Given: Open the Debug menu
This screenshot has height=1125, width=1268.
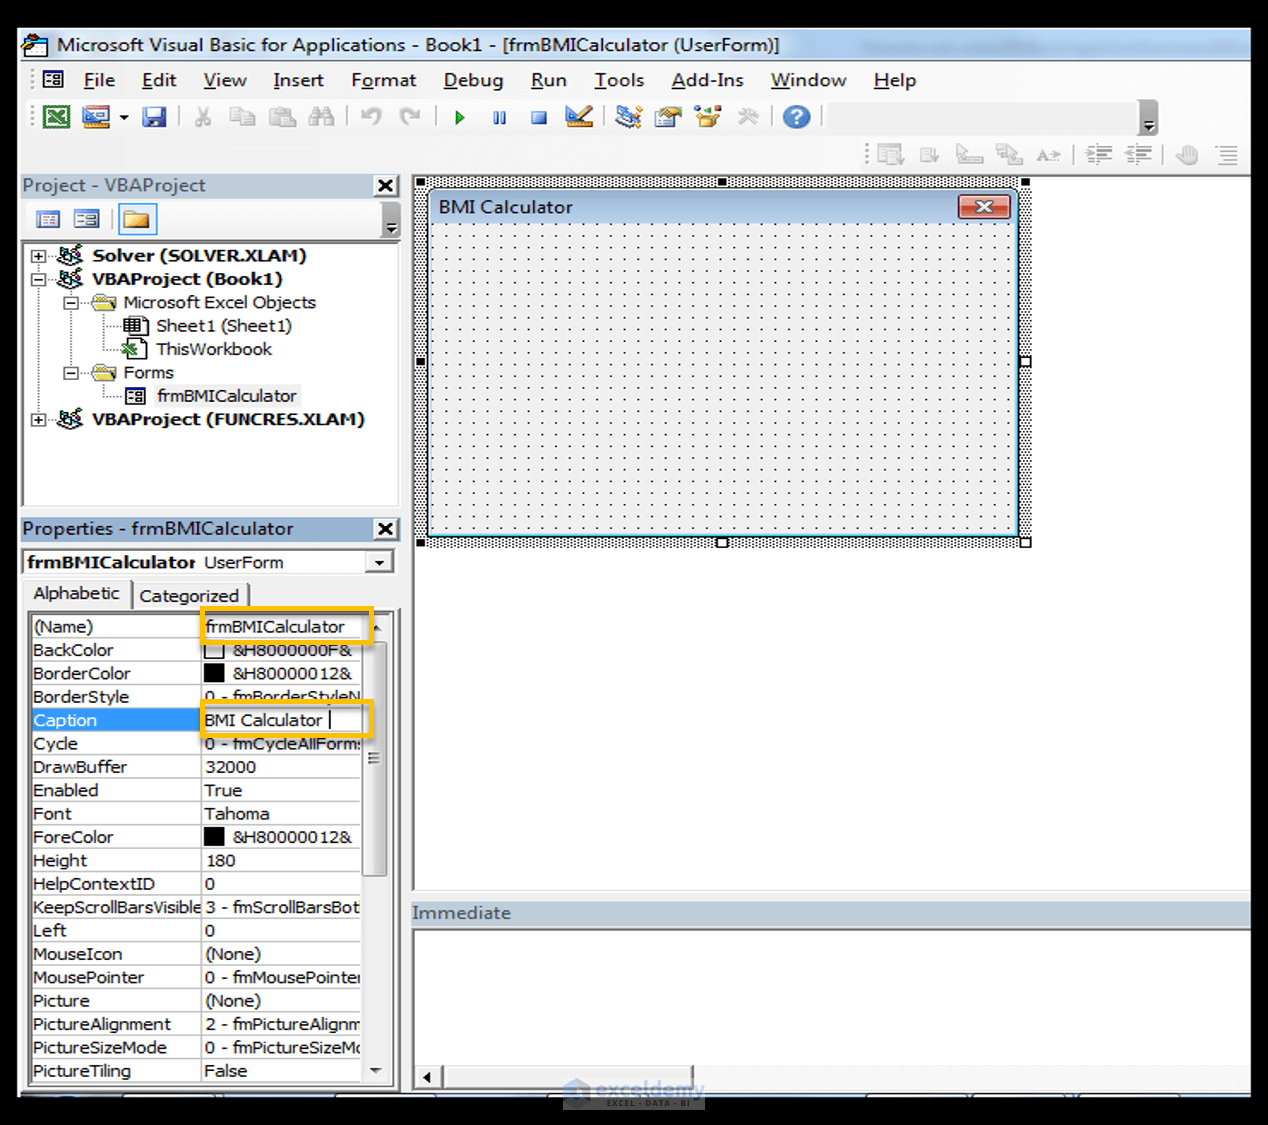Looking at the screenshot, I should click(x=473, y=80).
